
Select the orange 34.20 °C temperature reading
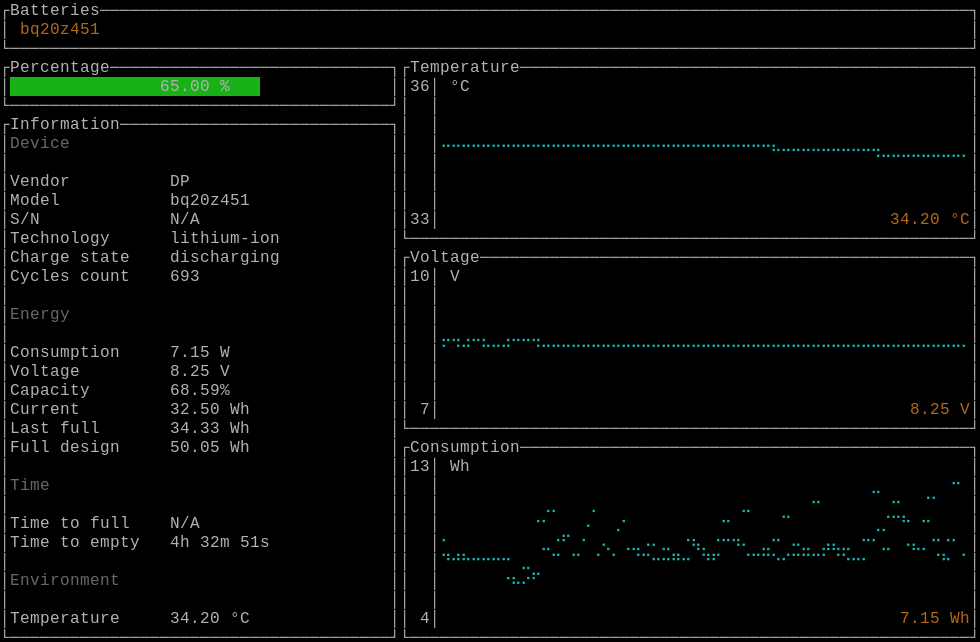point(928,218)
